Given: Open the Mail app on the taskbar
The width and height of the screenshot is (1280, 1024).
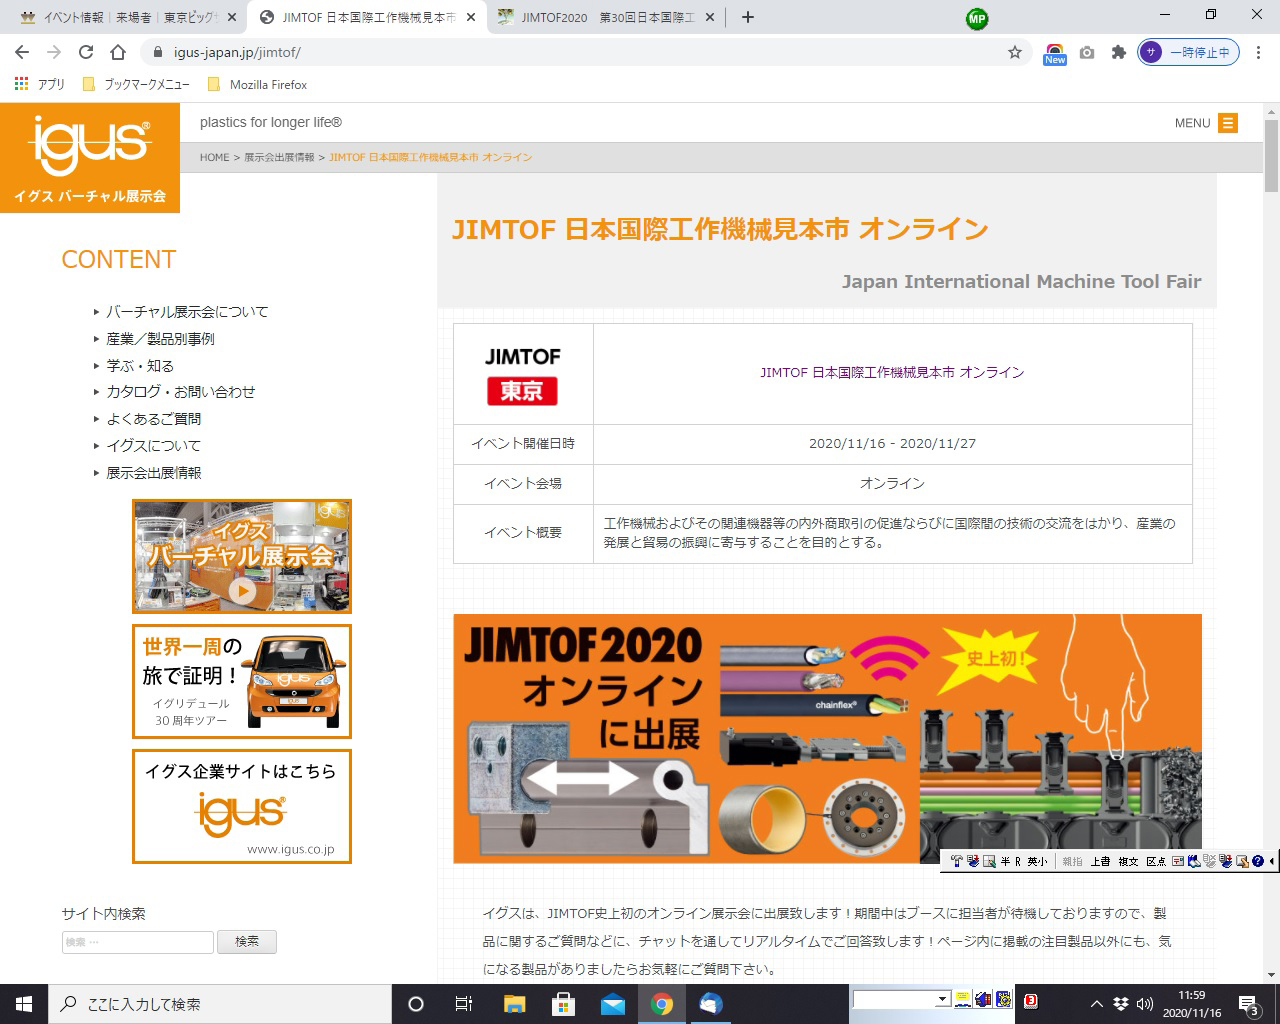Looking at the screenshot, I should (x=613, y=1004).
